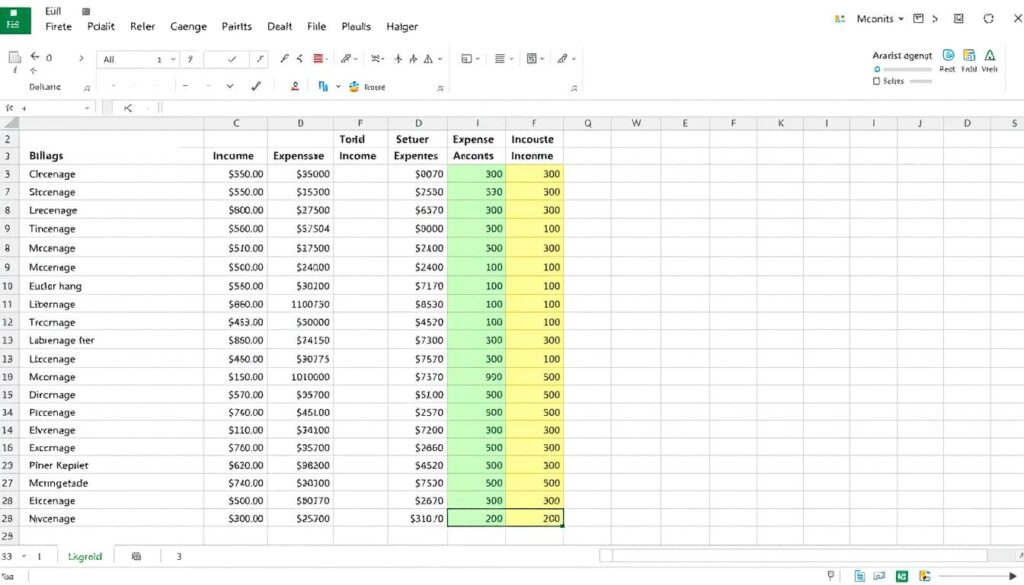Click the colored squares icon beside Mconits
Screen dimensions: 1024x585
tap(840, 19)
